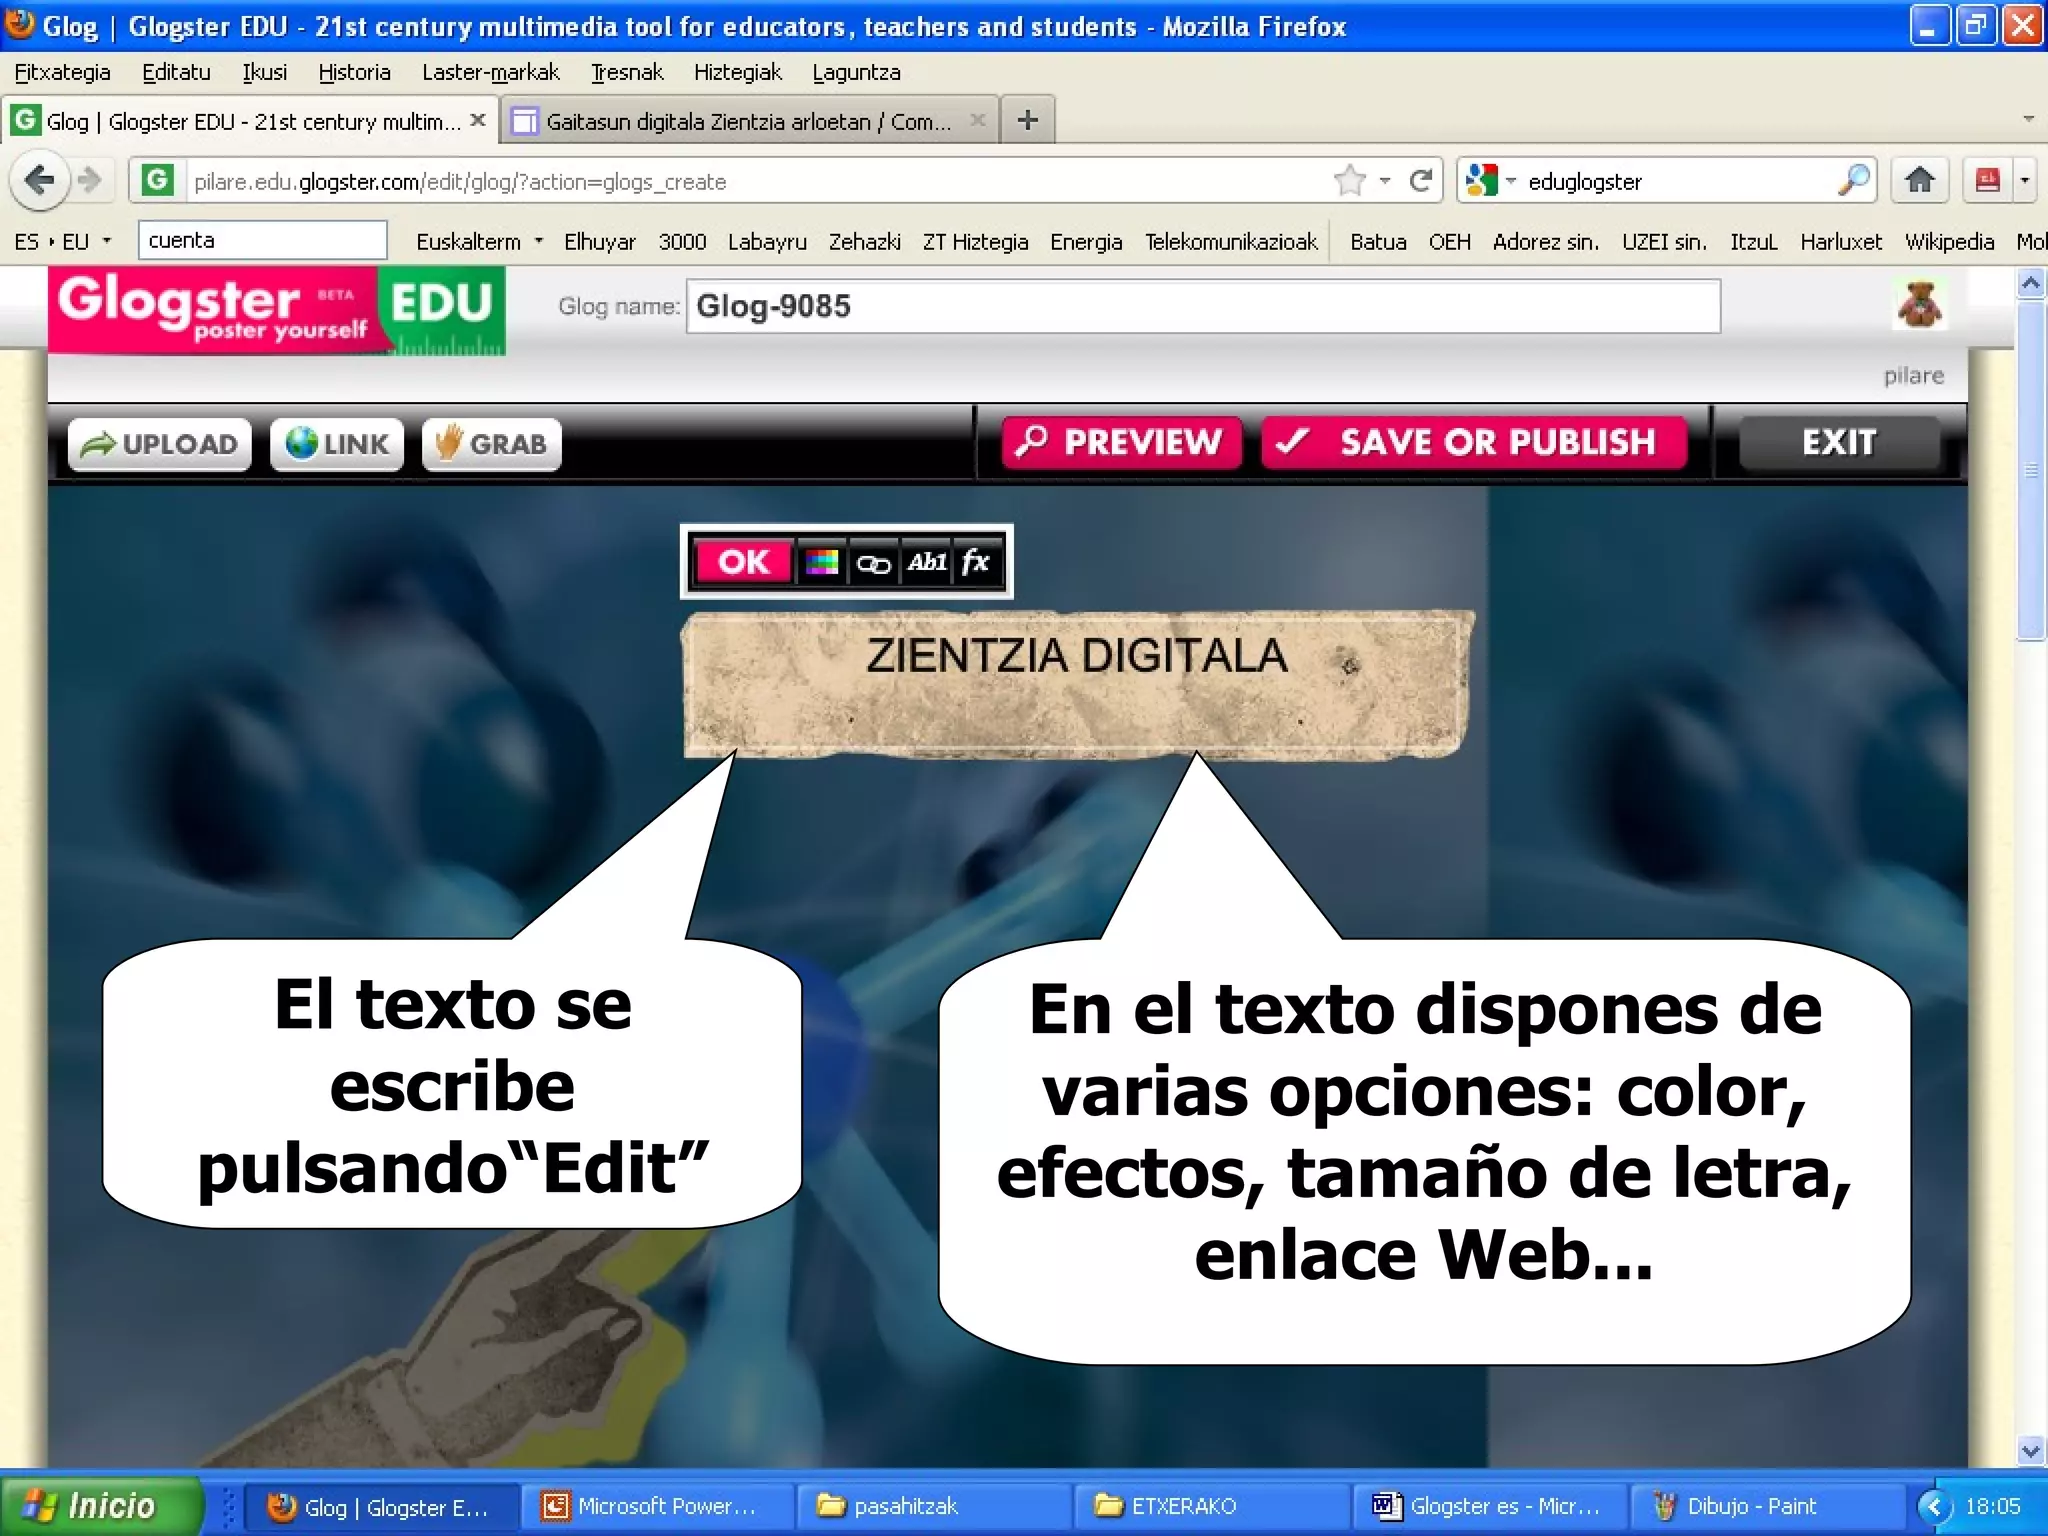2048x1536 pixels.
Task: Select the ZIENTZIA DIGITALA text box
Action: [1077, 685]
